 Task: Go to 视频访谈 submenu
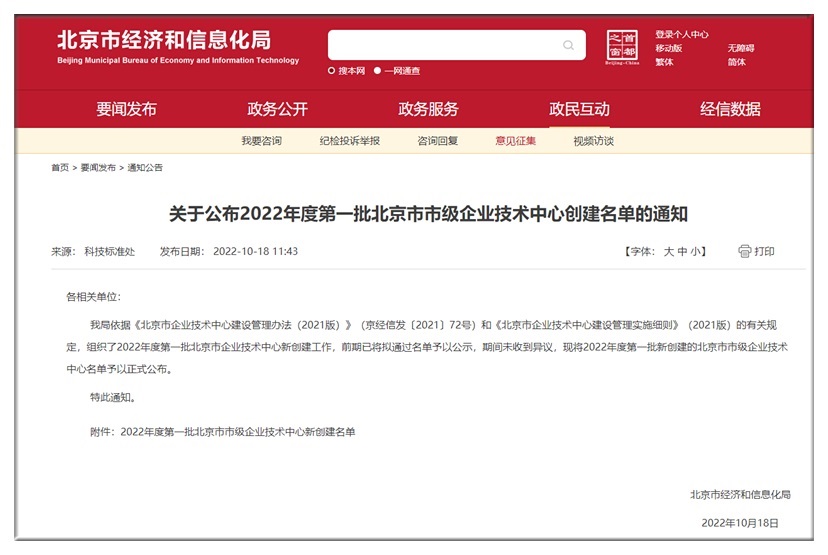coord(594,141)
